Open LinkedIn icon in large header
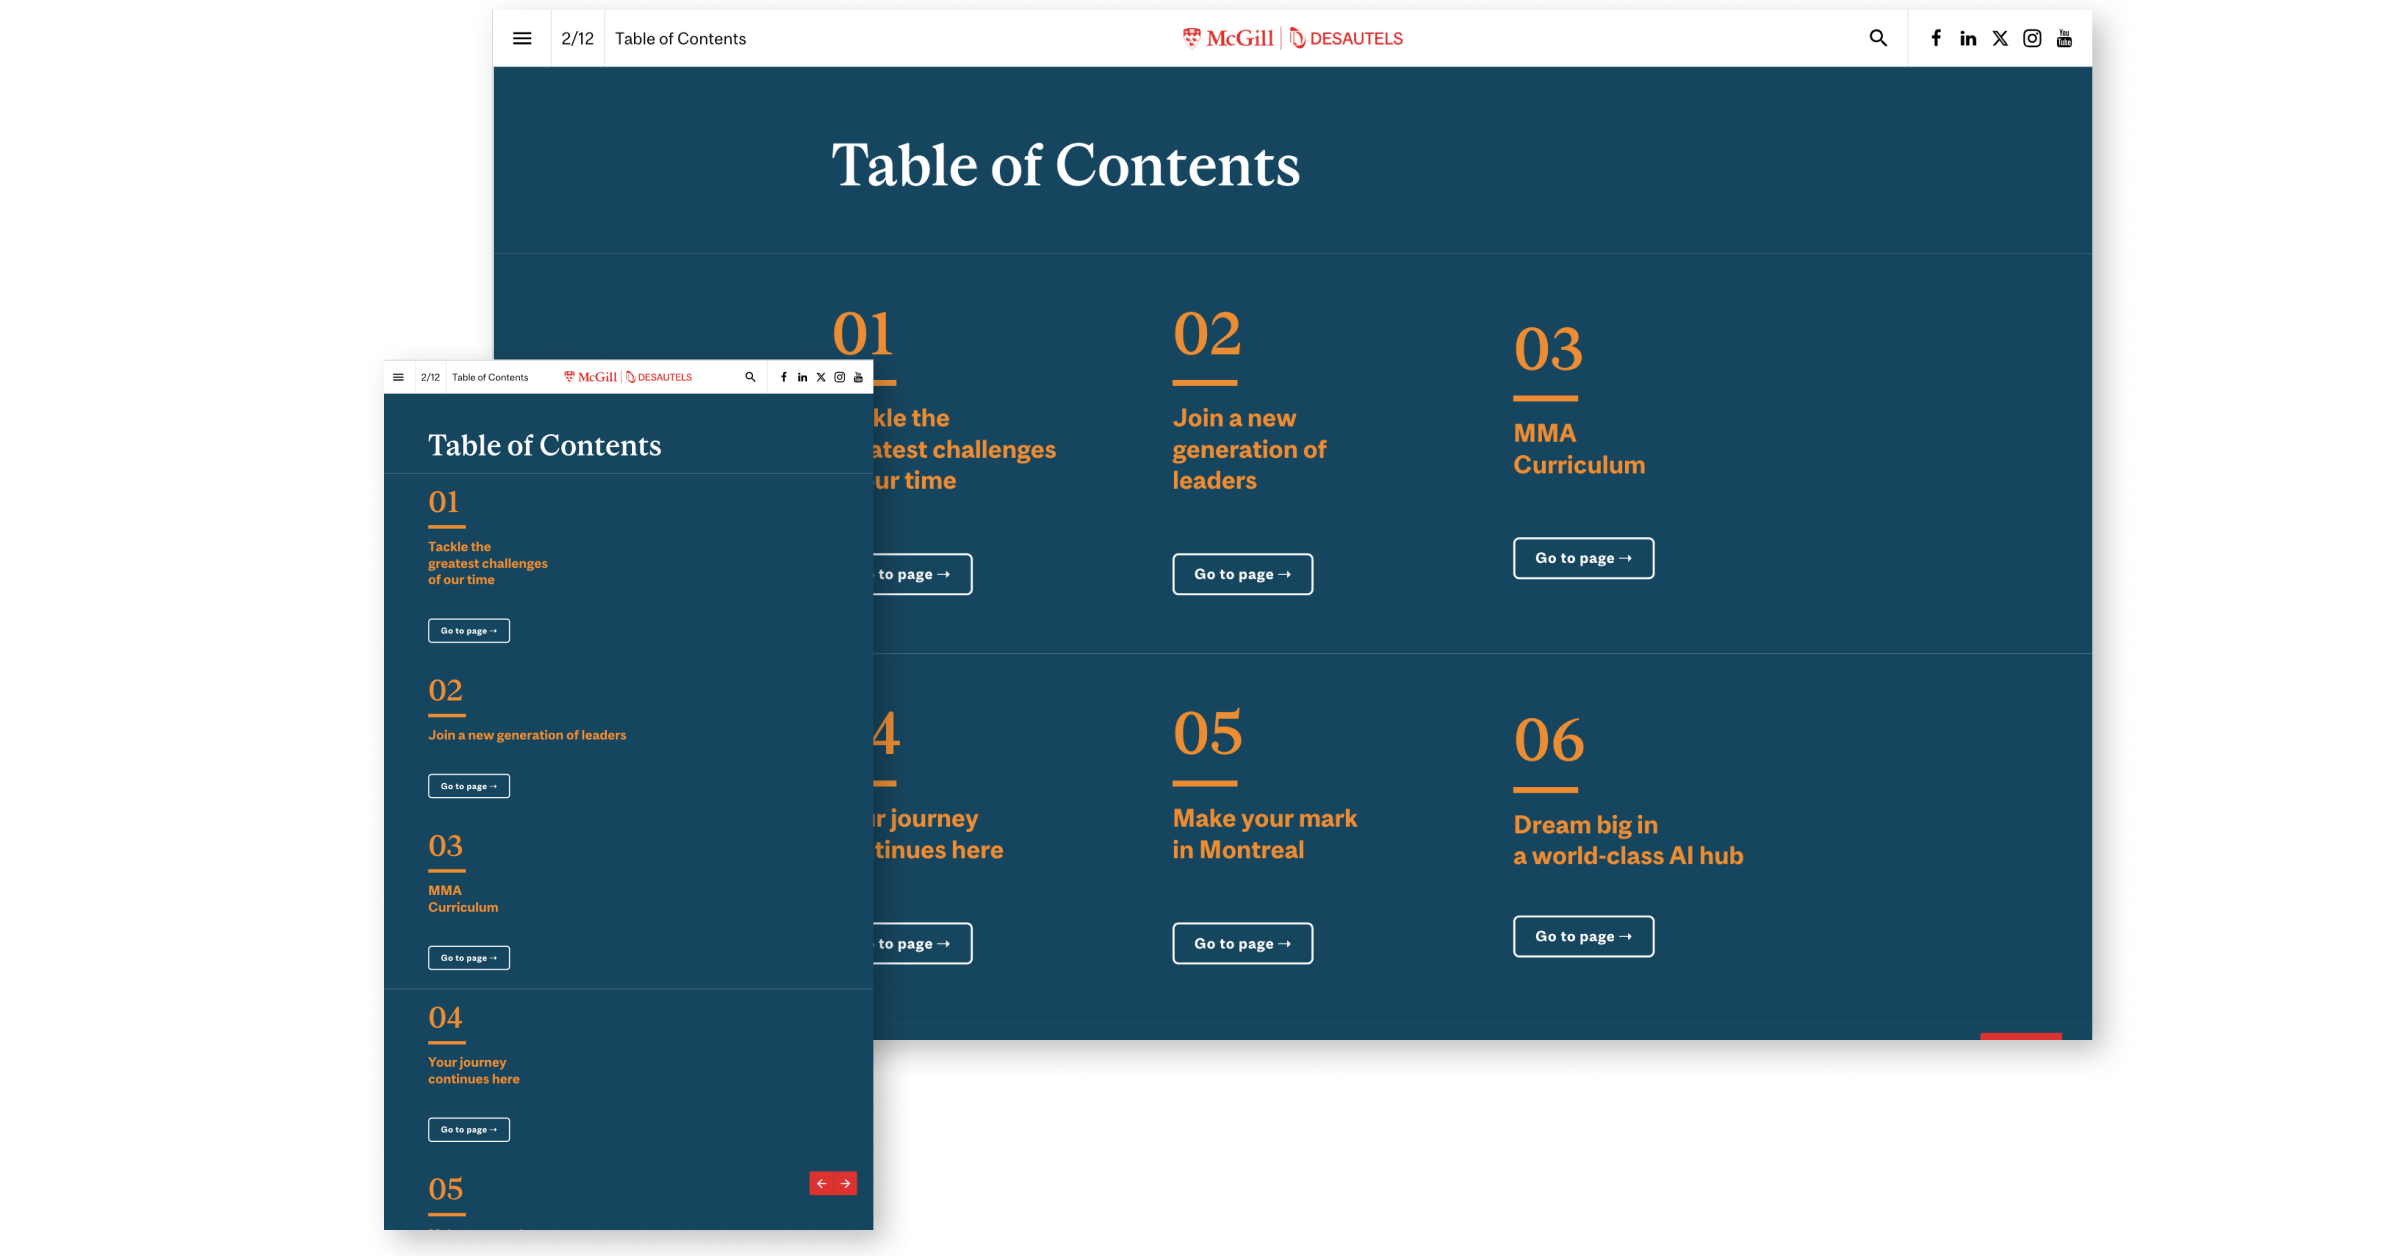 coord(1968,38)
